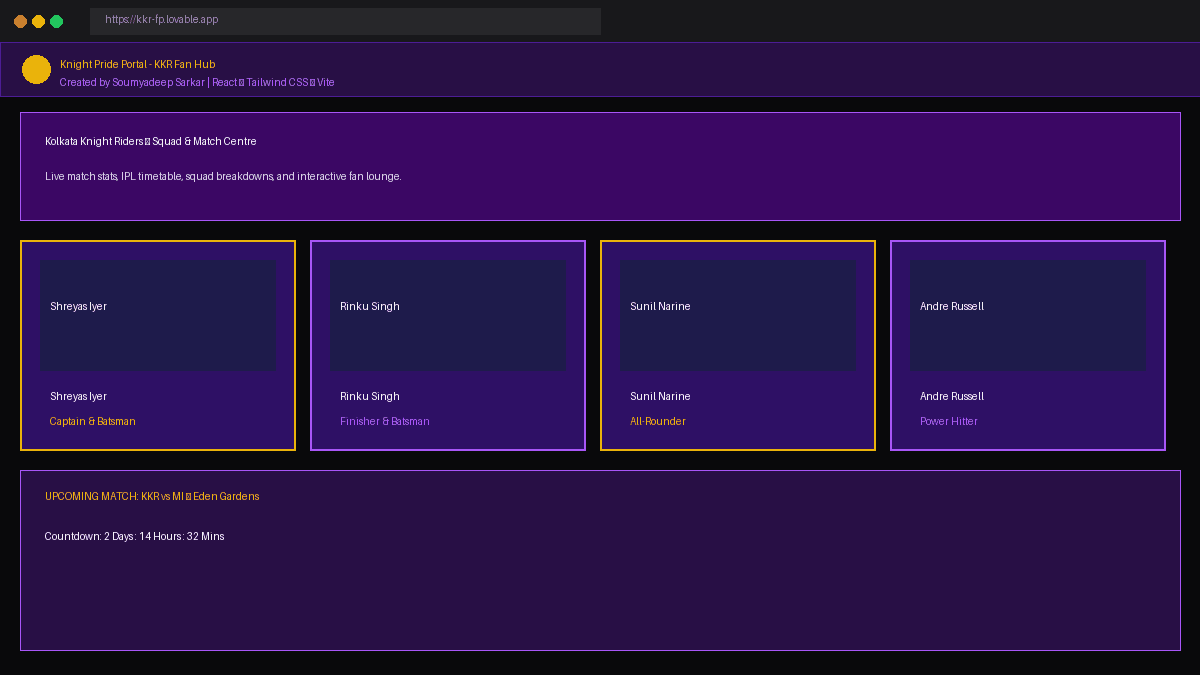
Task: Click the yellow minimize window dot
Action: tap(38, 21)
